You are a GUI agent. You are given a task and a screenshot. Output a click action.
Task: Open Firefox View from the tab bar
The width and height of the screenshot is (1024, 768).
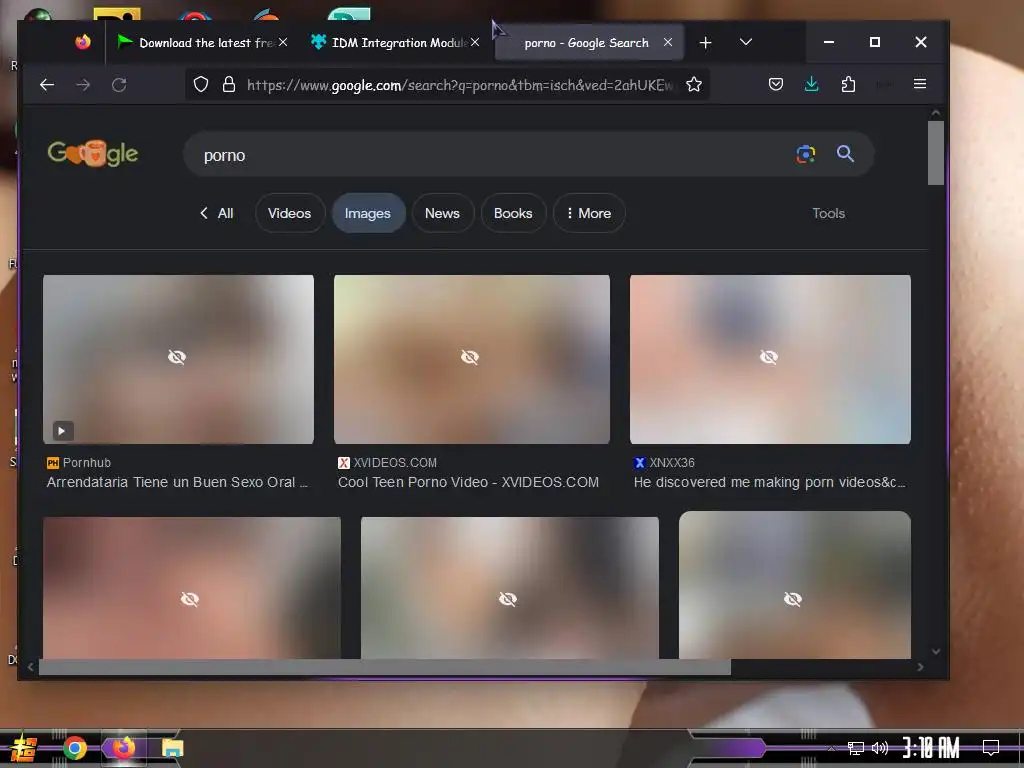click(83, 42)
